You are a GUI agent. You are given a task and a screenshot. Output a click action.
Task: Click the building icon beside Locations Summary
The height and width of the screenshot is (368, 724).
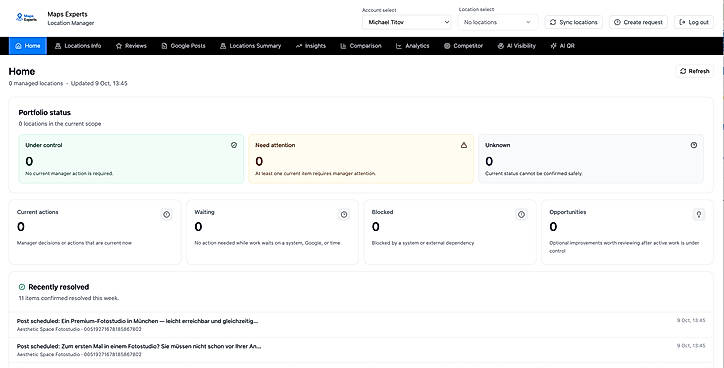coord(223,46)
